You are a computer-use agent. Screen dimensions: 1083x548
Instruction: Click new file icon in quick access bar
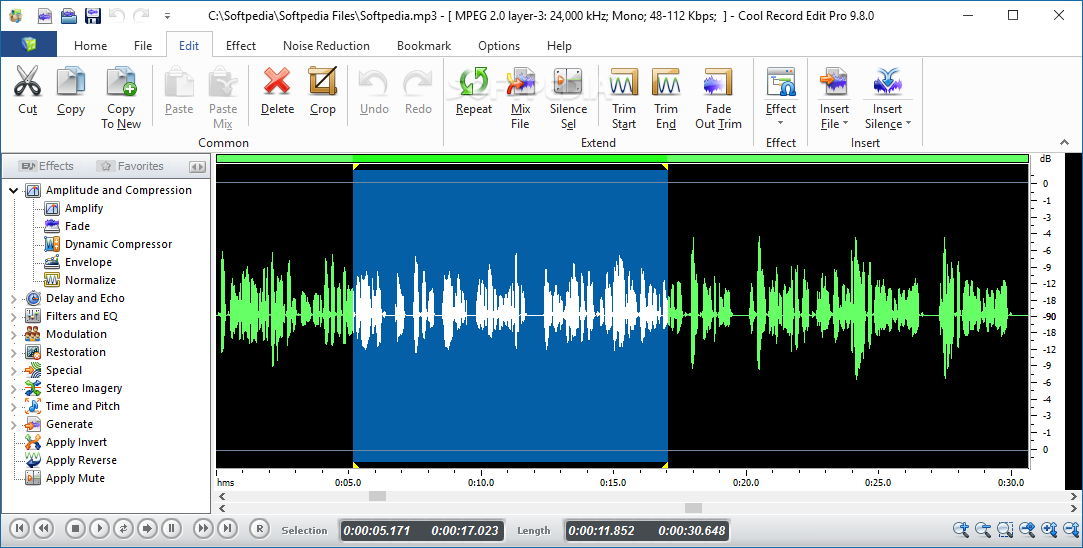click(45, 15)
